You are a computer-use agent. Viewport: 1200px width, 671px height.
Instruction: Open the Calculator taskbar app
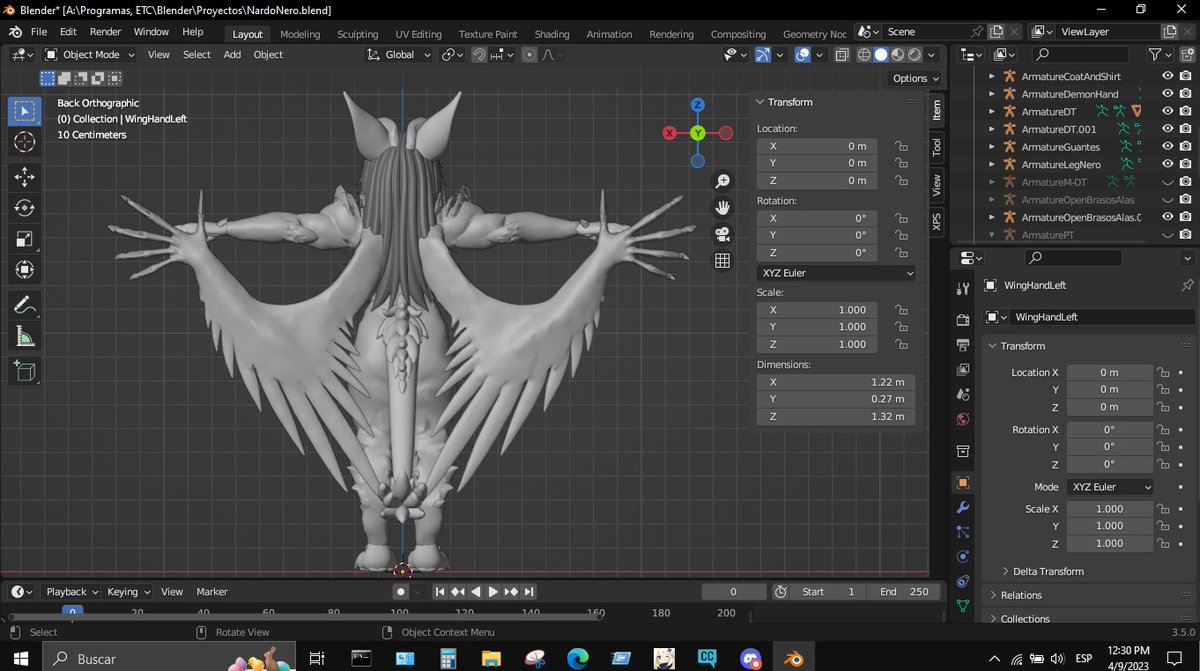tap(448, 659)
